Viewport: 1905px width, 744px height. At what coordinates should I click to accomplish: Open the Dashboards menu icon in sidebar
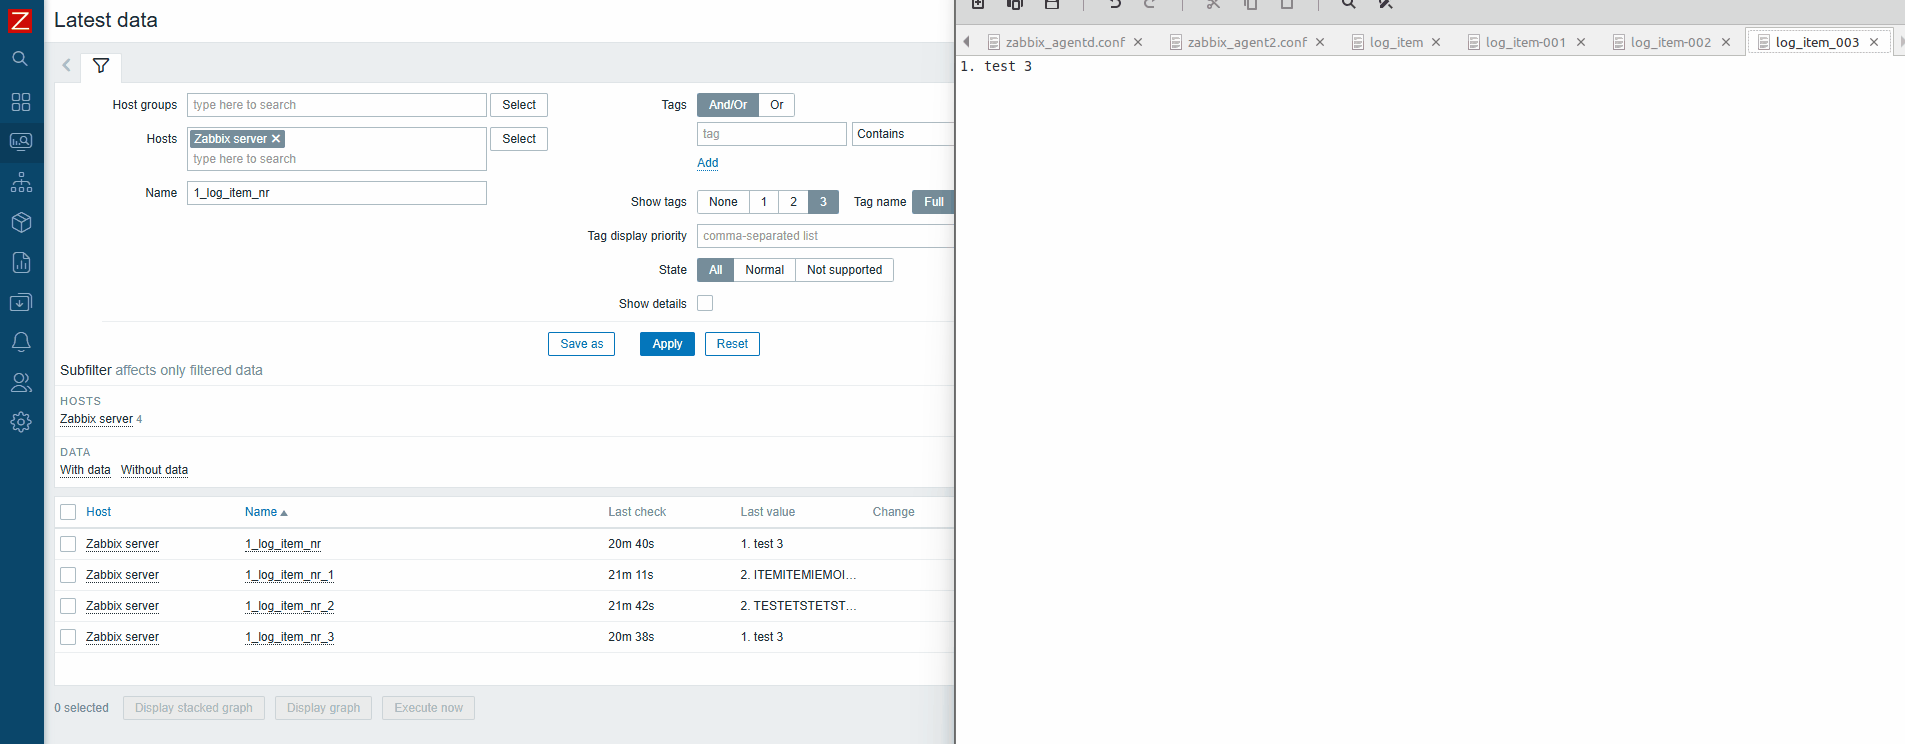(20, 102)
